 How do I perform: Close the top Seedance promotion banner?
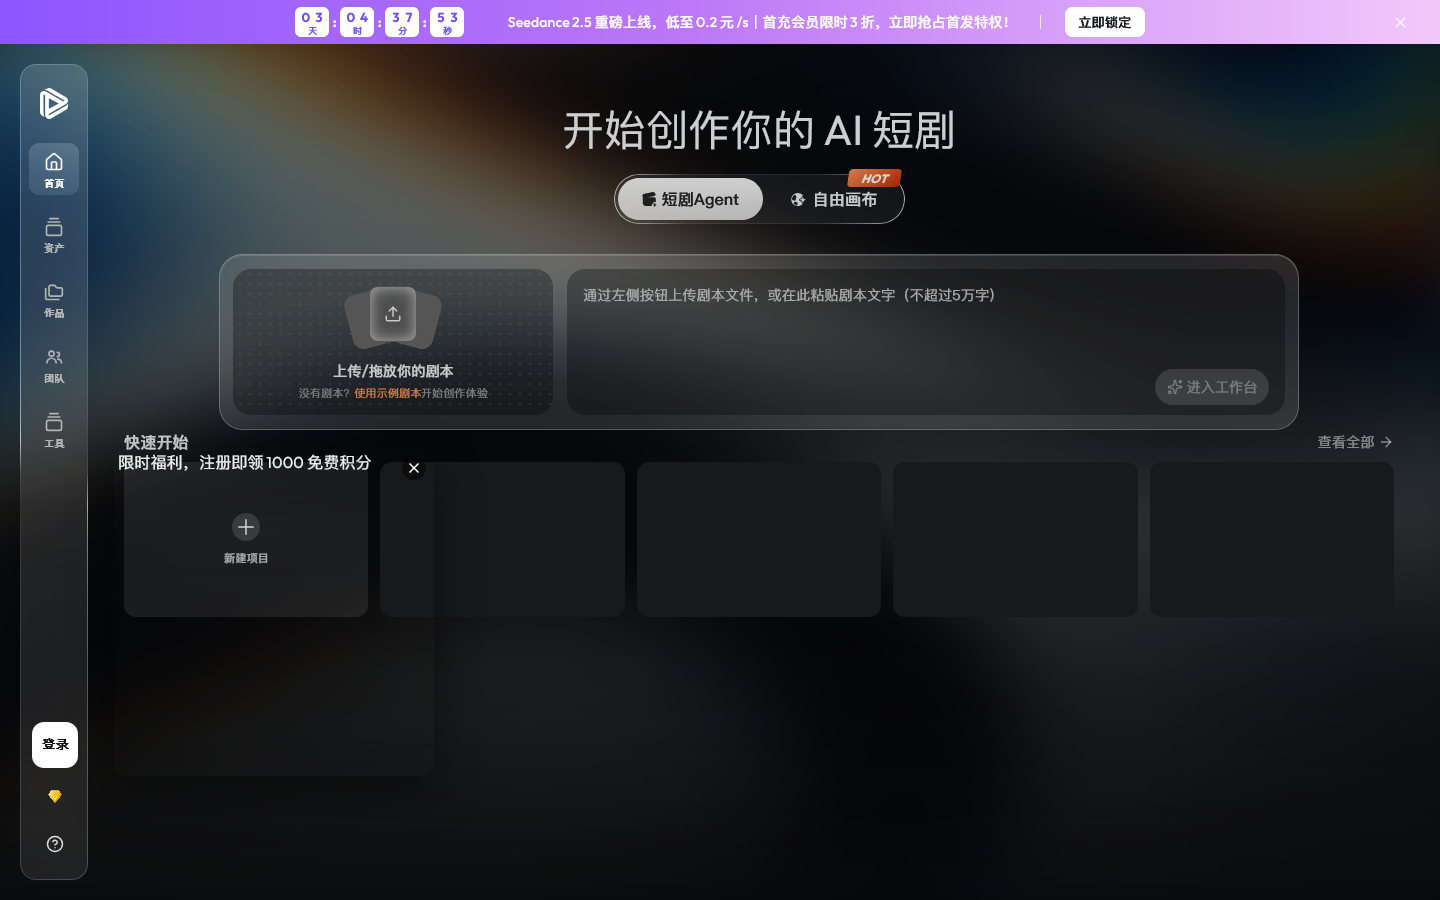point(1400,22)
